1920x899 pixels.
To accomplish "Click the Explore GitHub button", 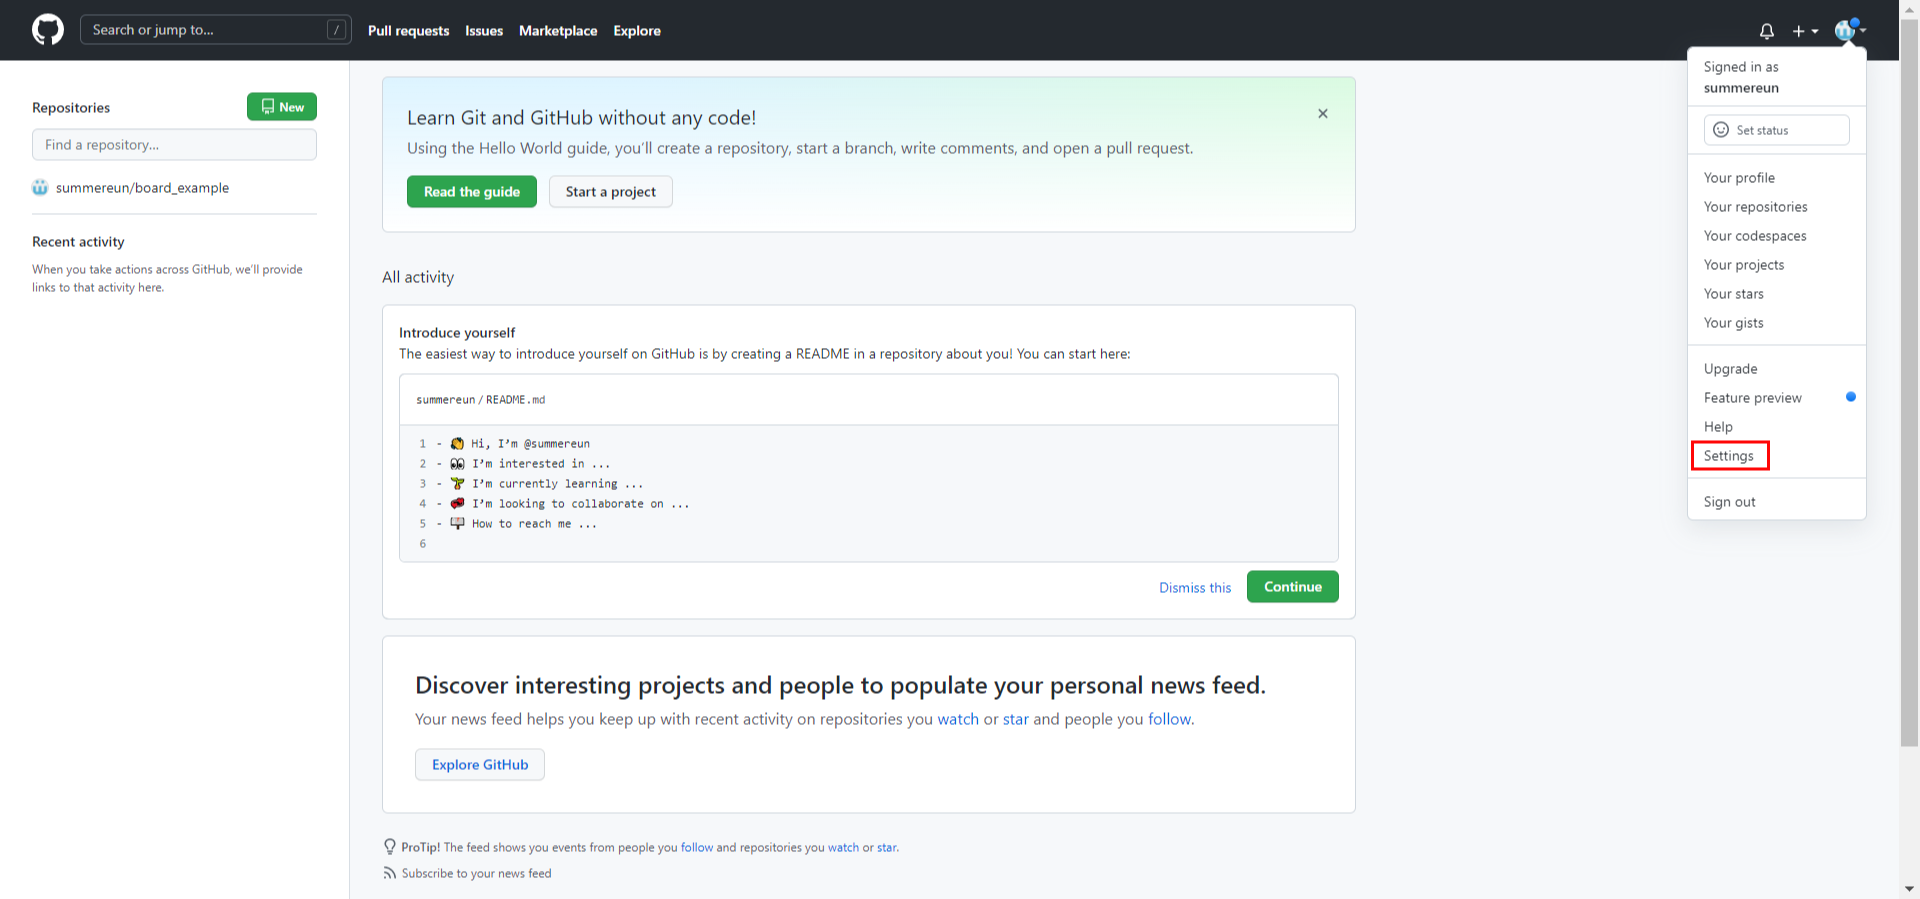I will tap(480, 765).
